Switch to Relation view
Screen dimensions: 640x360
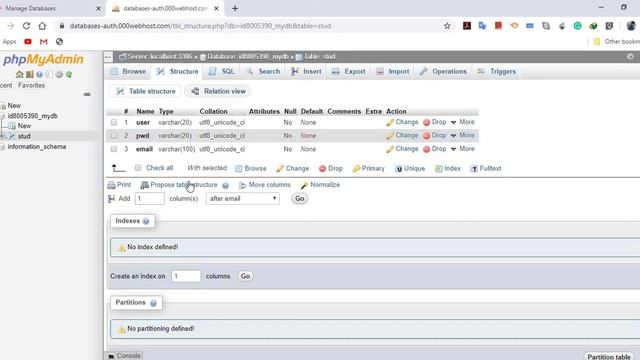[x=218, y=91]
